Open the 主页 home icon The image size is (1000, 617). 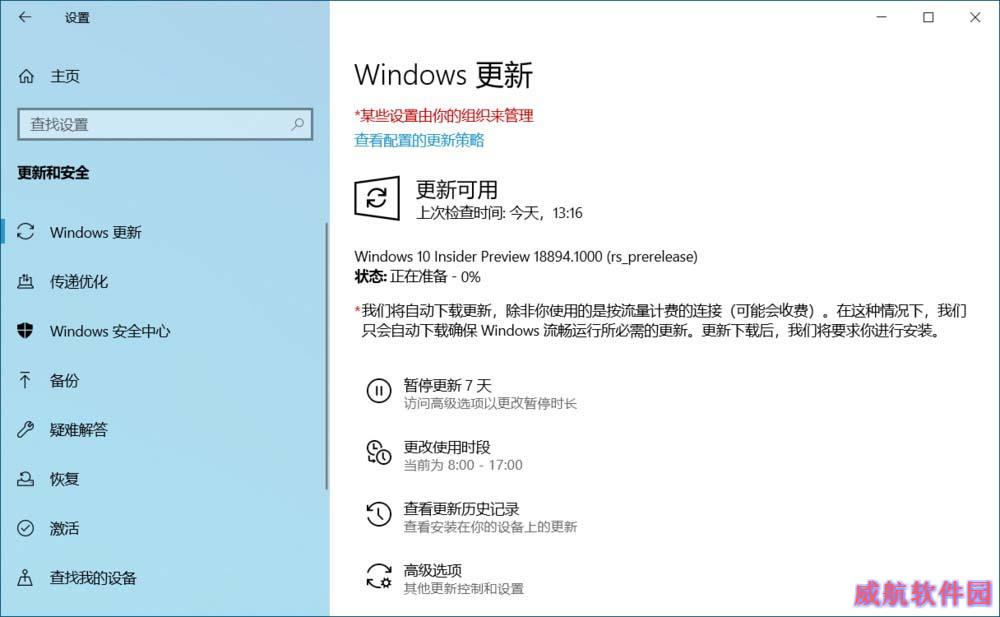[26, 77]
